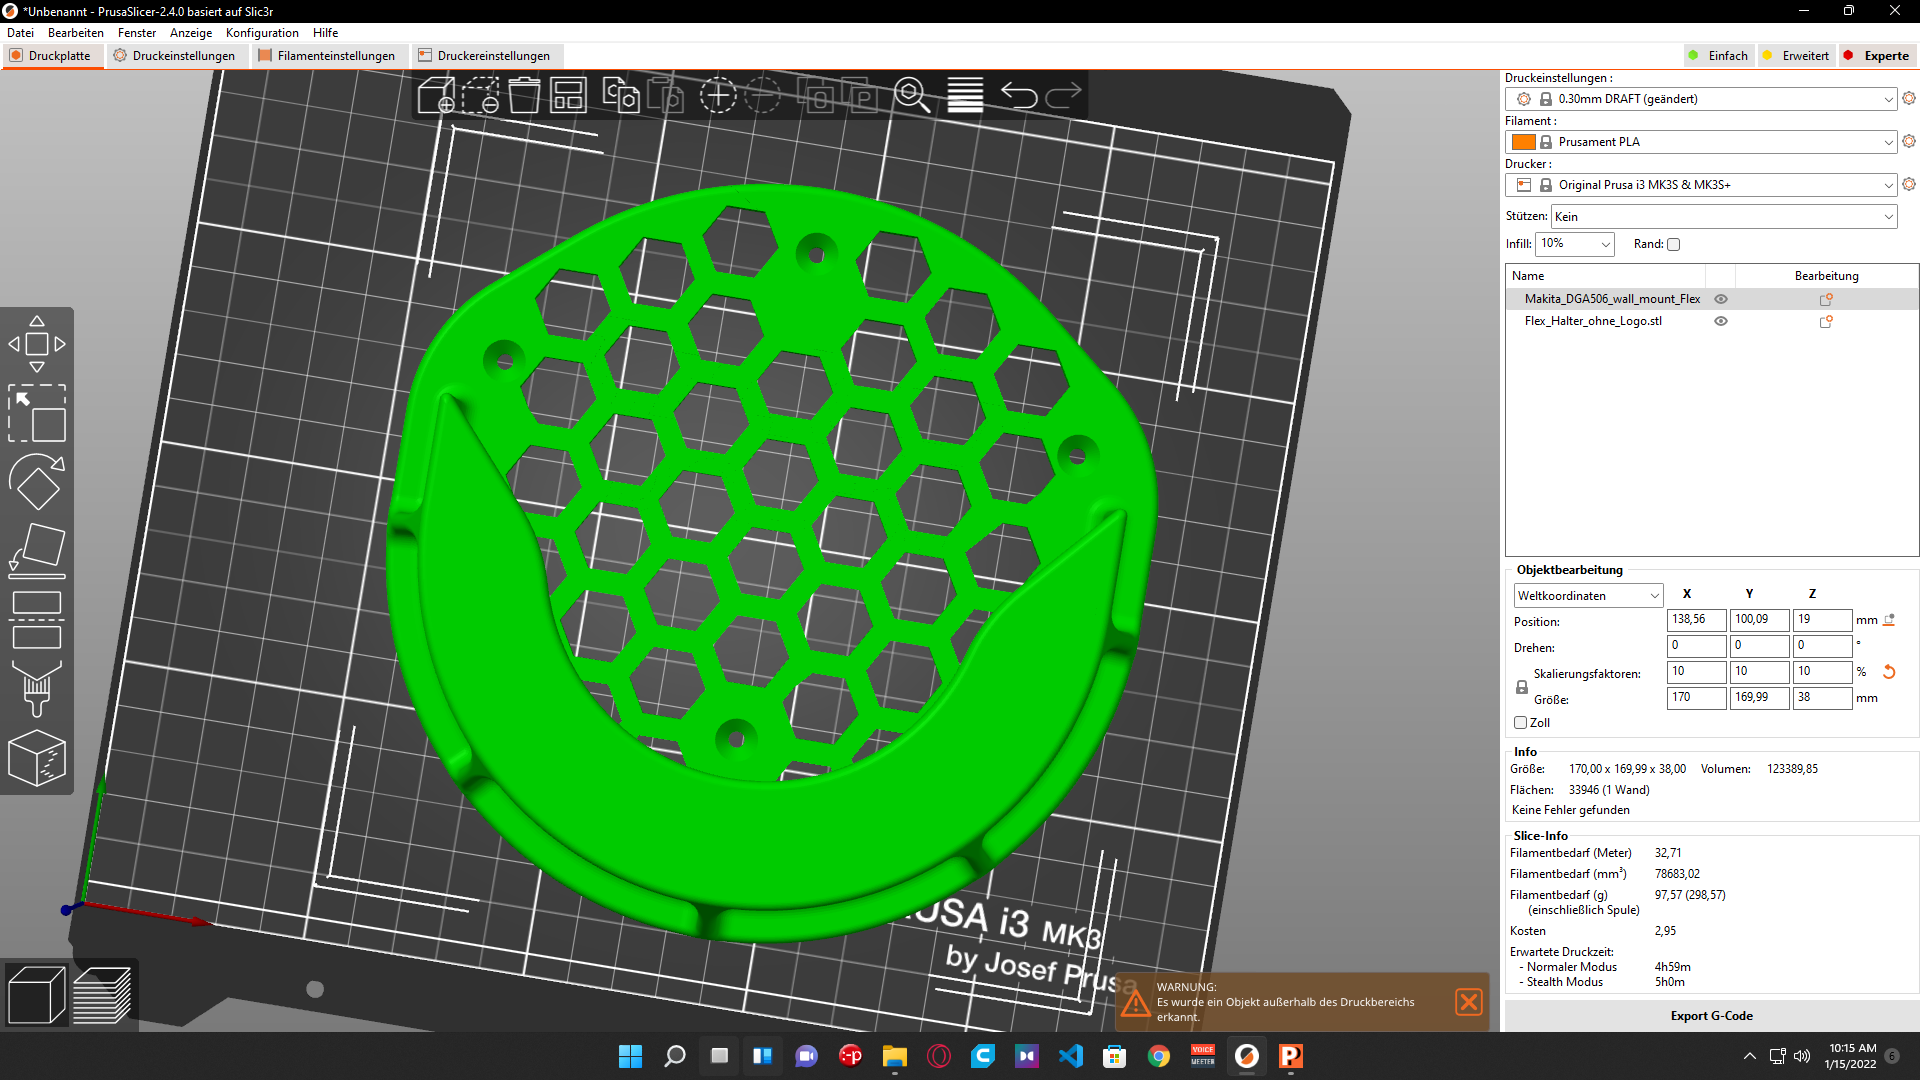Open the Weltkoordinaten coordinate dropdown
Viewport: 1920px width, 1080px height.
[1588, 596]
